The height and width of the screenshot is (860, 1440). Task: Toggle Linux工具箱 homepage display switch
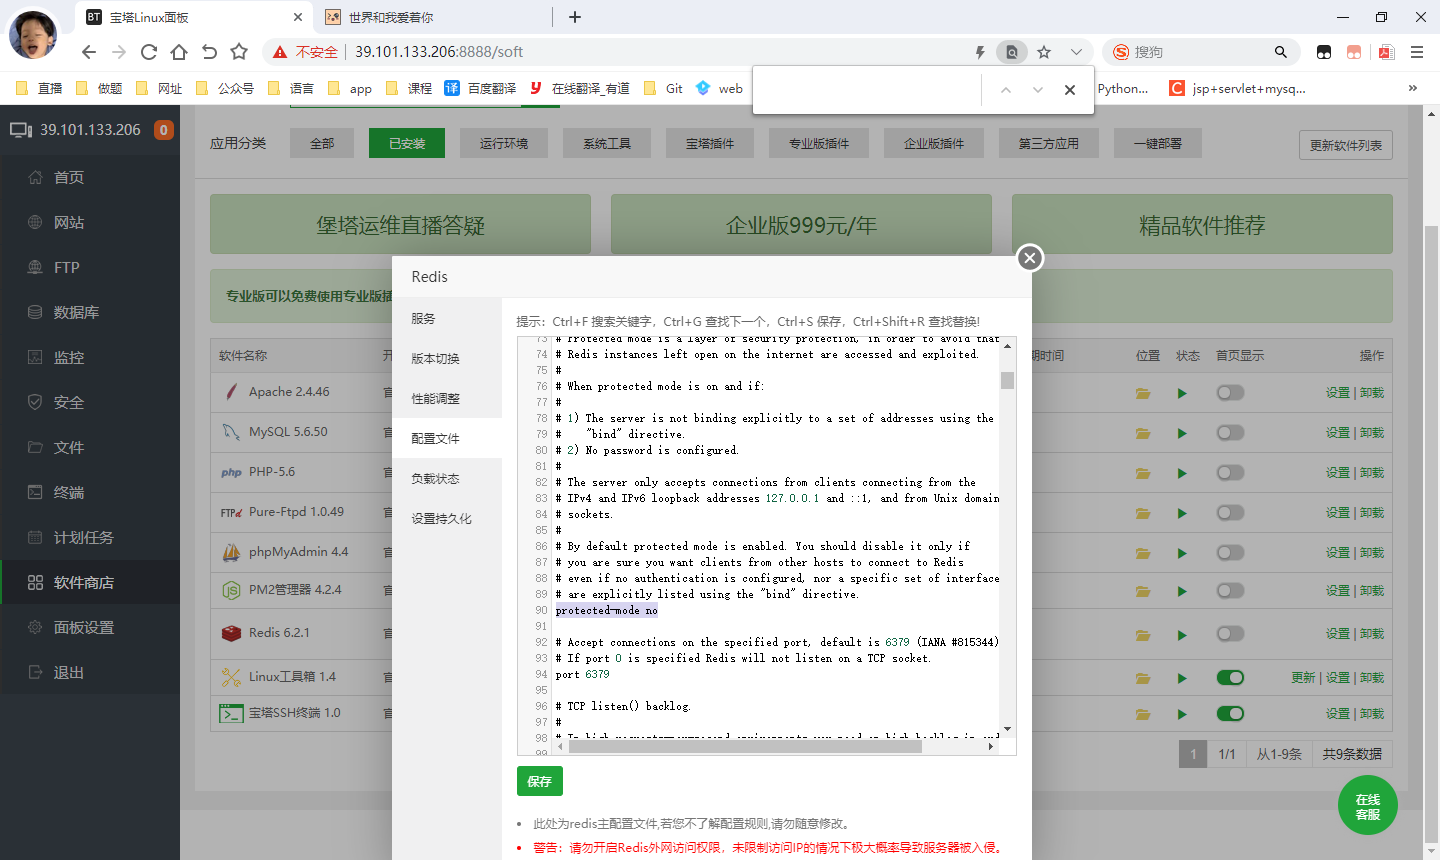[1230, 678]
